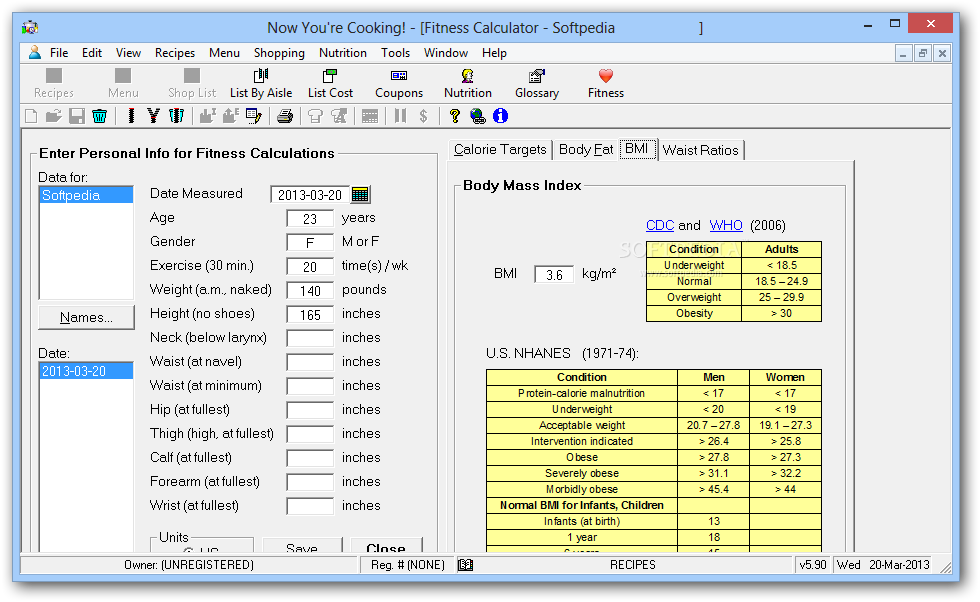Click the empty Neck measurement field

click(310, 339)
